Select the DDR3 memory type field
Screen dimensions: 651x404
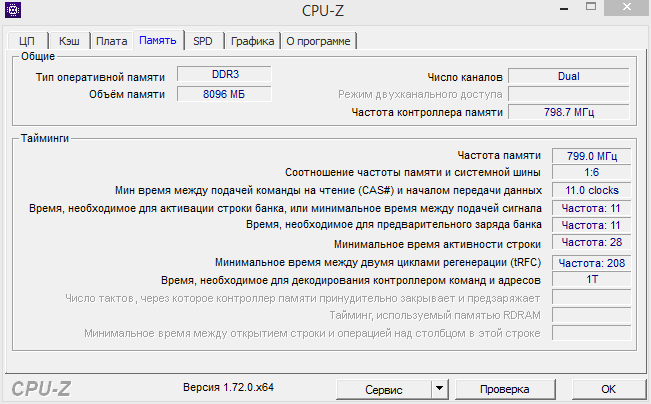(225, 74)
